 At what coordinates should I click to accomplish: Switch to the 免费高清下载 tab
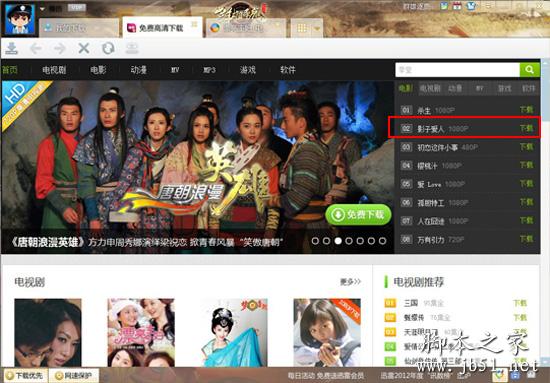pyautogui.click(x=162, y=27)
